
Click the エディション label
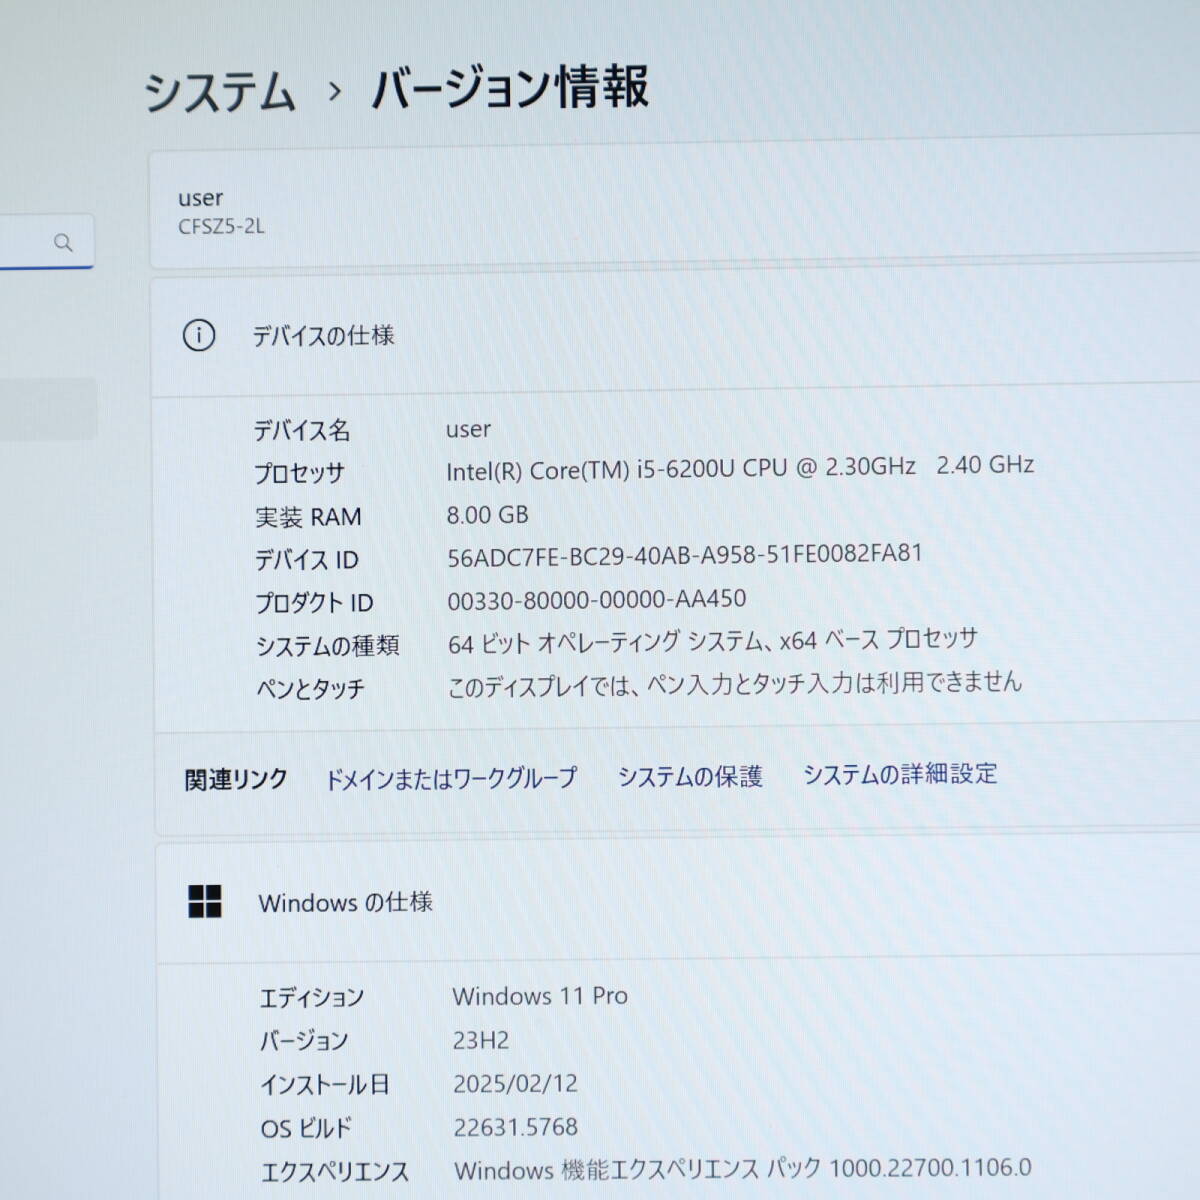[312, 998]
